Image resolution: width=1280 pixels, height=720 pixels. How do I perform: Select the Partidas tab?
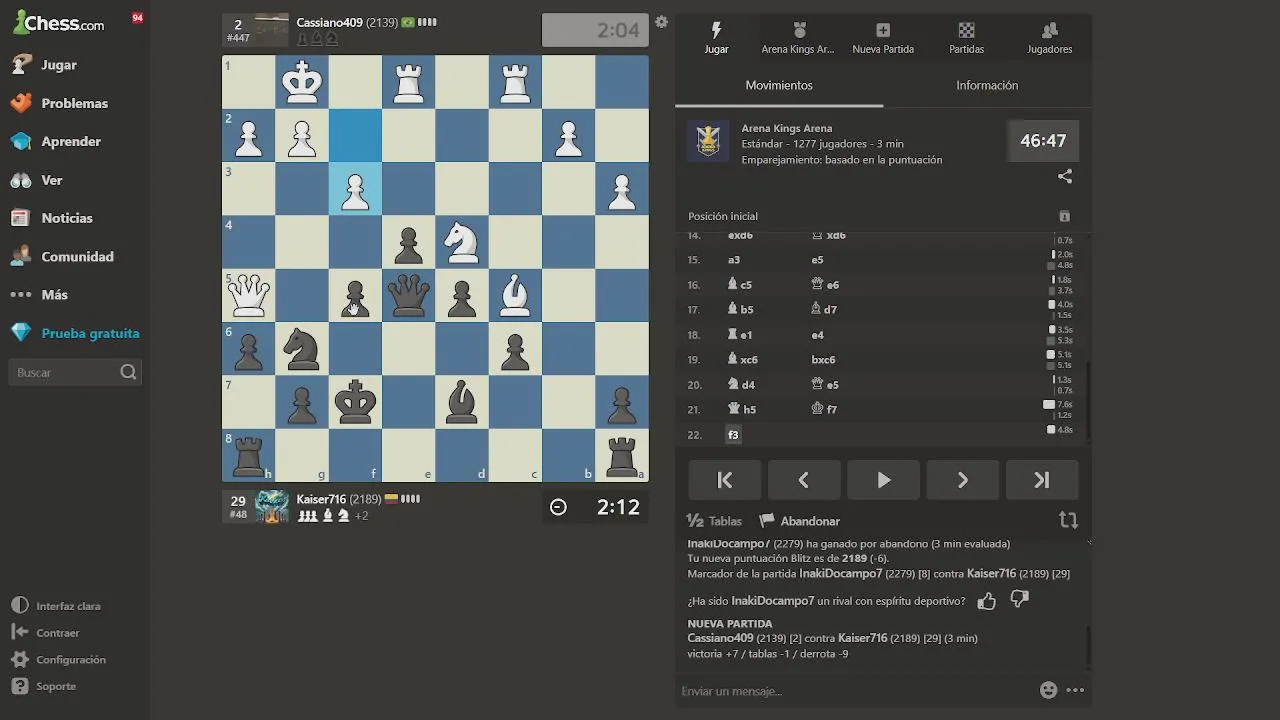pyautogui.click(x=966, y=38)
